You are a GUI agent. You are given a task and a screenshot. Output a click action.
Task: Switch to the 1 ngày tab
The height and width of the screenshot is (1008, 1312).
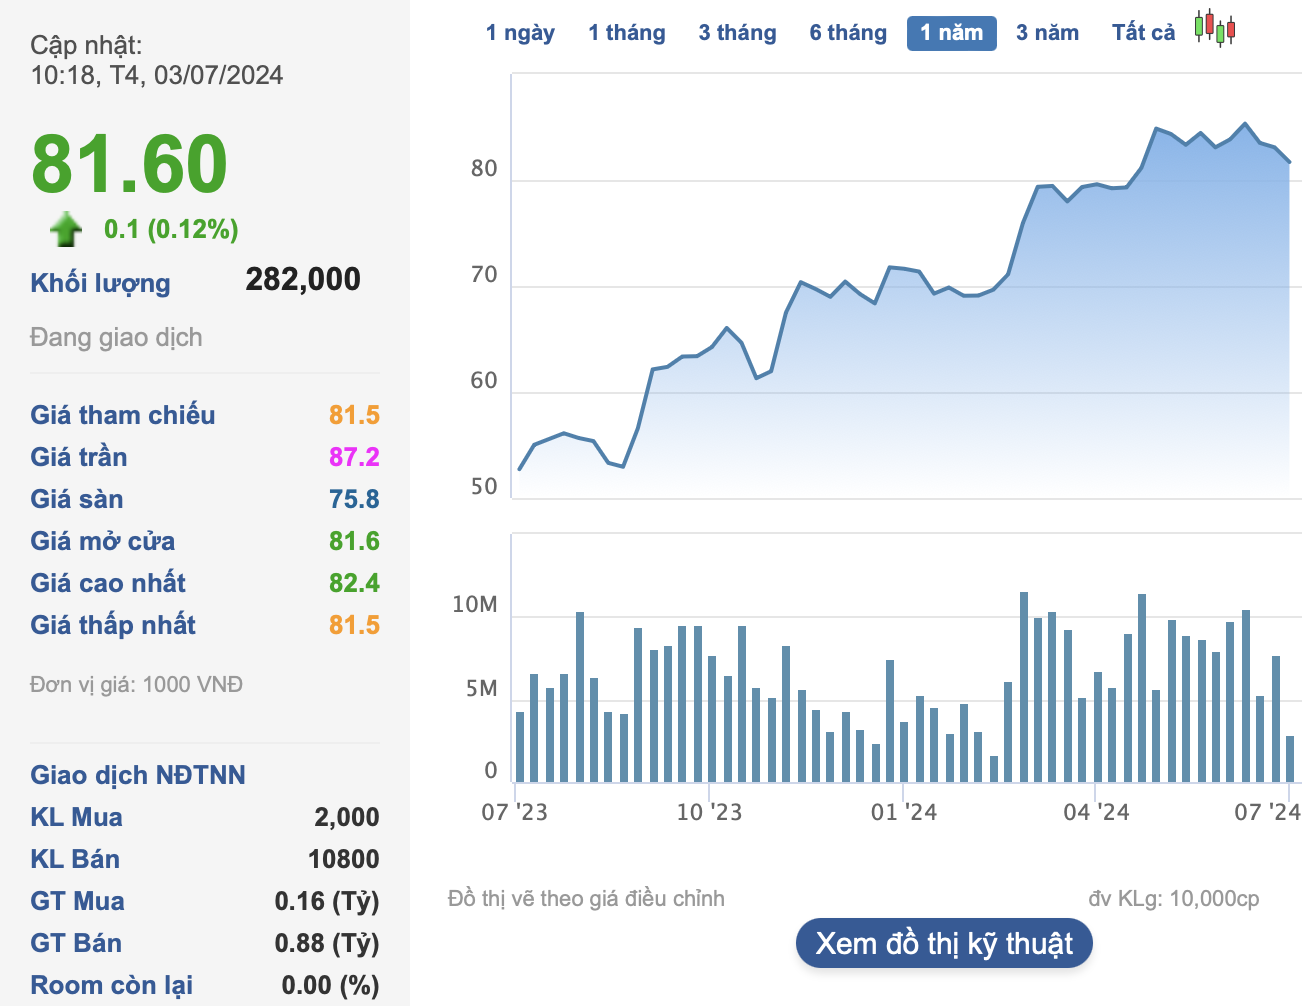pyautogui.click(x=520, y=33)
